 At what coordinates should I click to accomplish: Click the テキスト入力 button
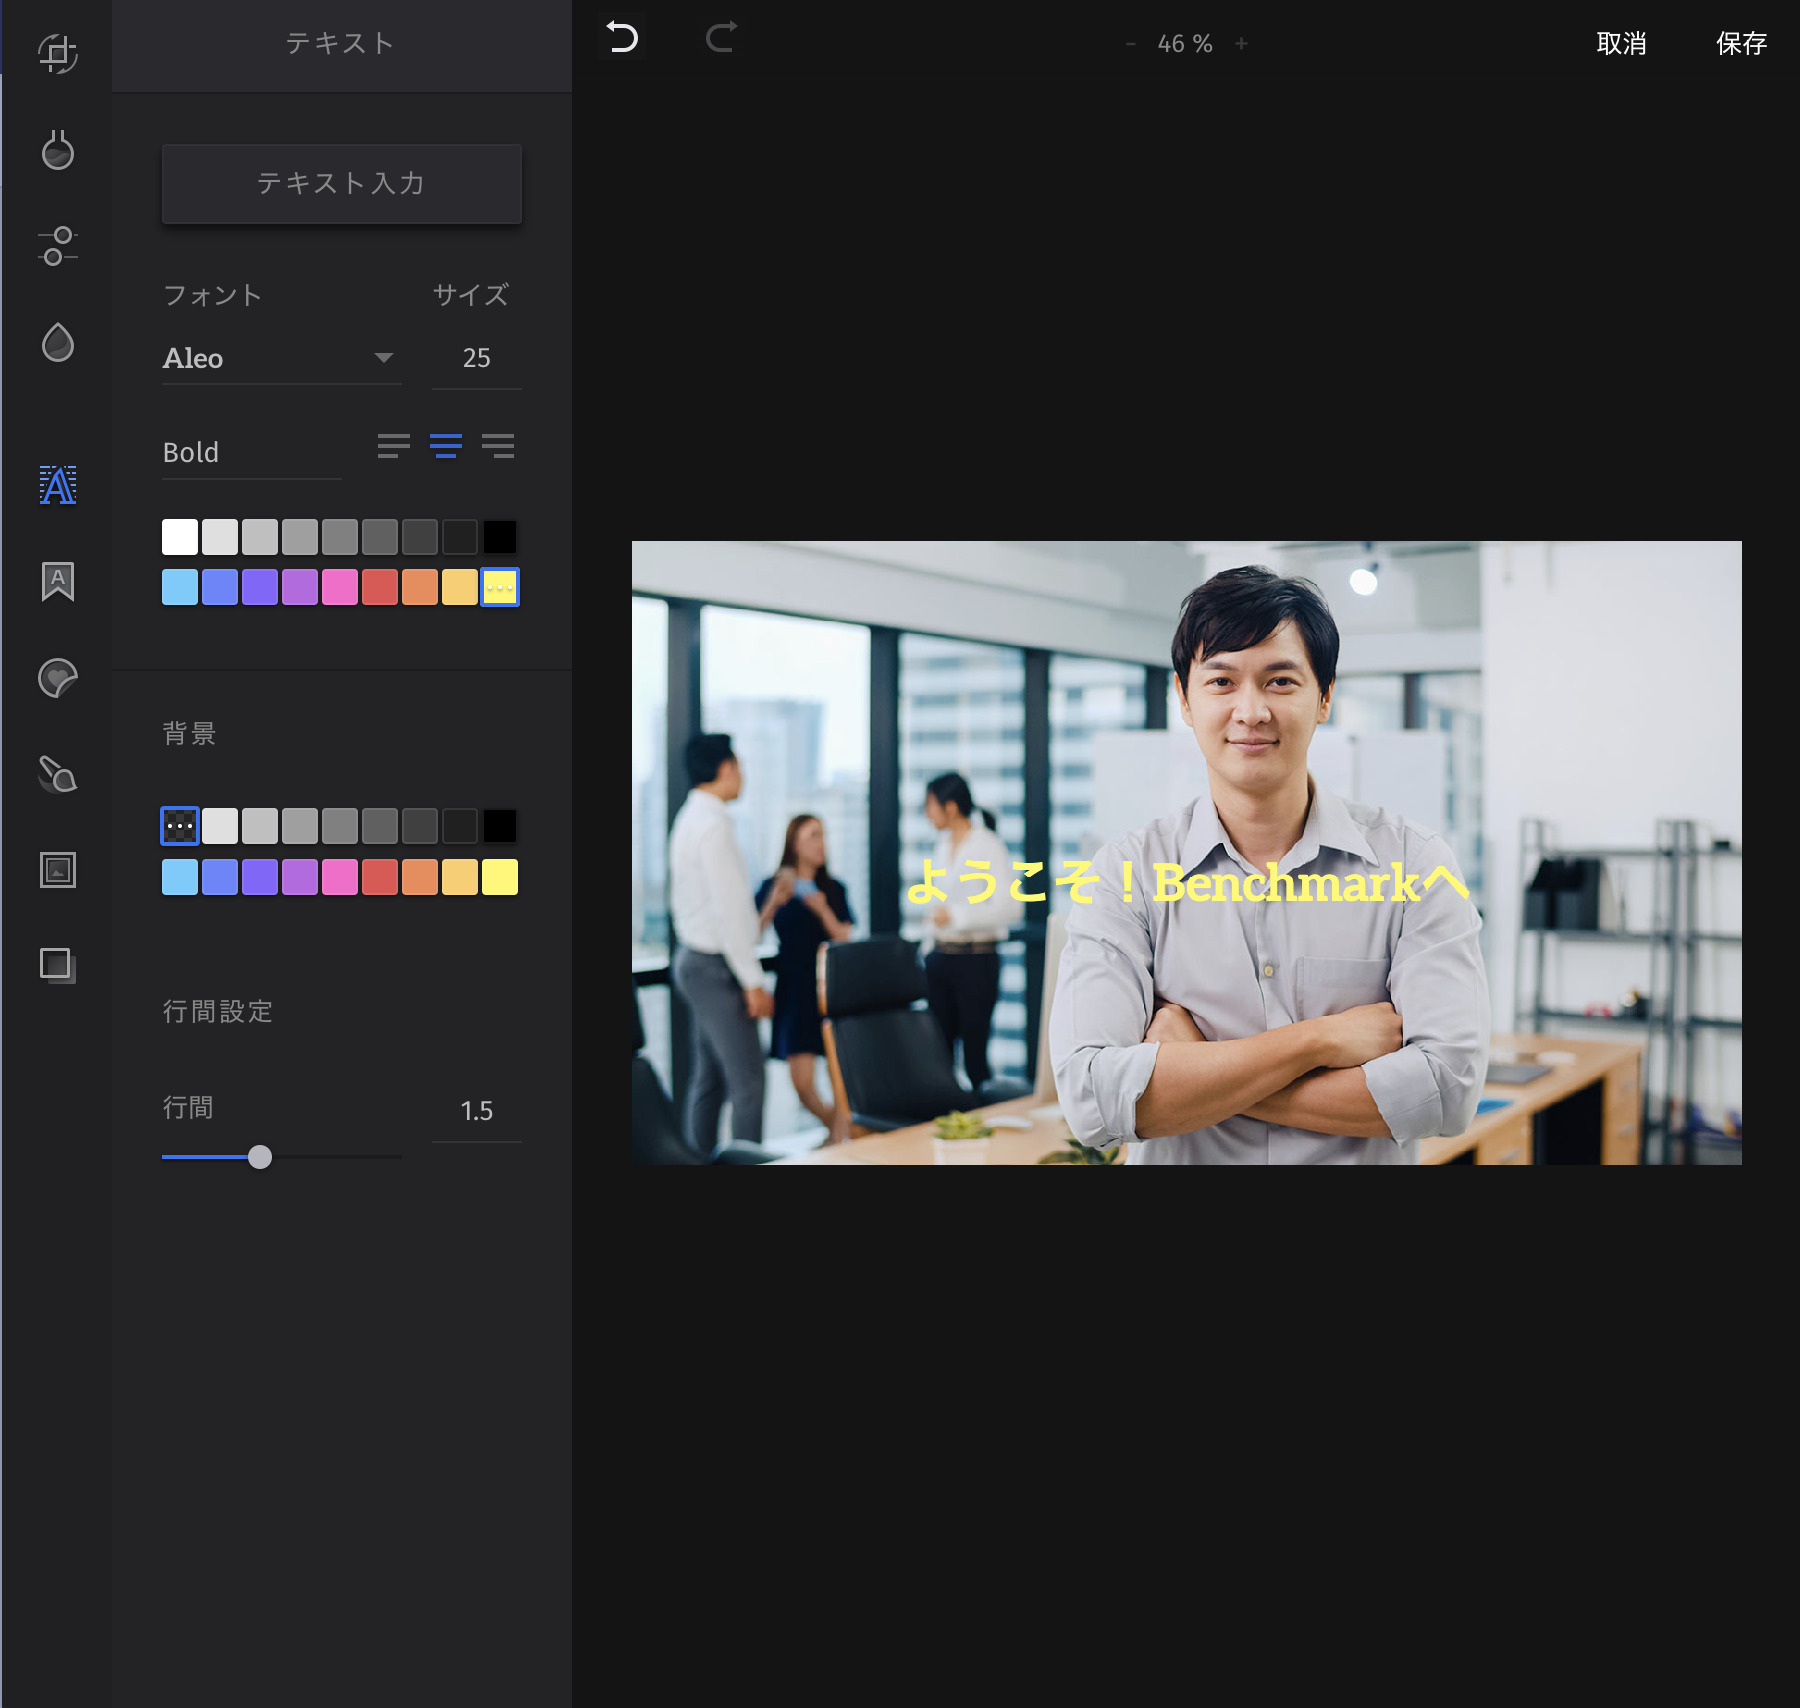(341, 183)
